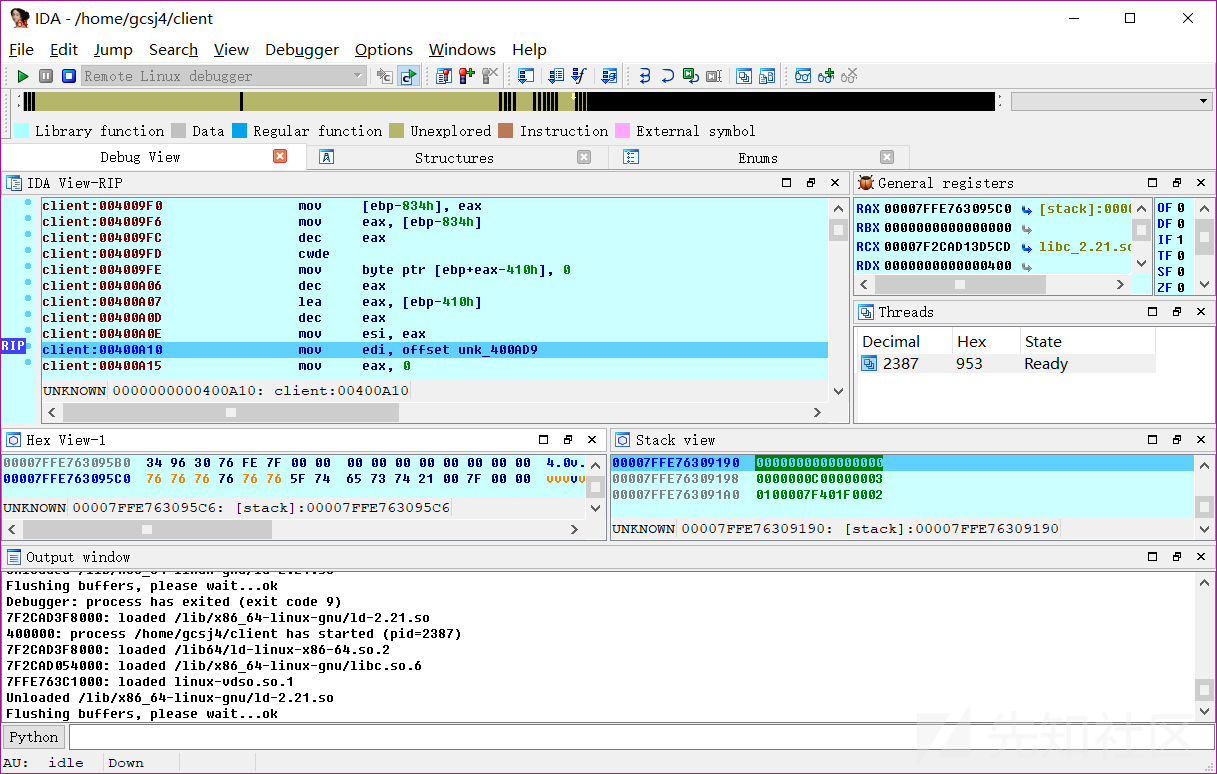Click the add breakpoint toolbar icon
Image resolution: width=1217 pixels, height=774 pixels.
[467, 76]
